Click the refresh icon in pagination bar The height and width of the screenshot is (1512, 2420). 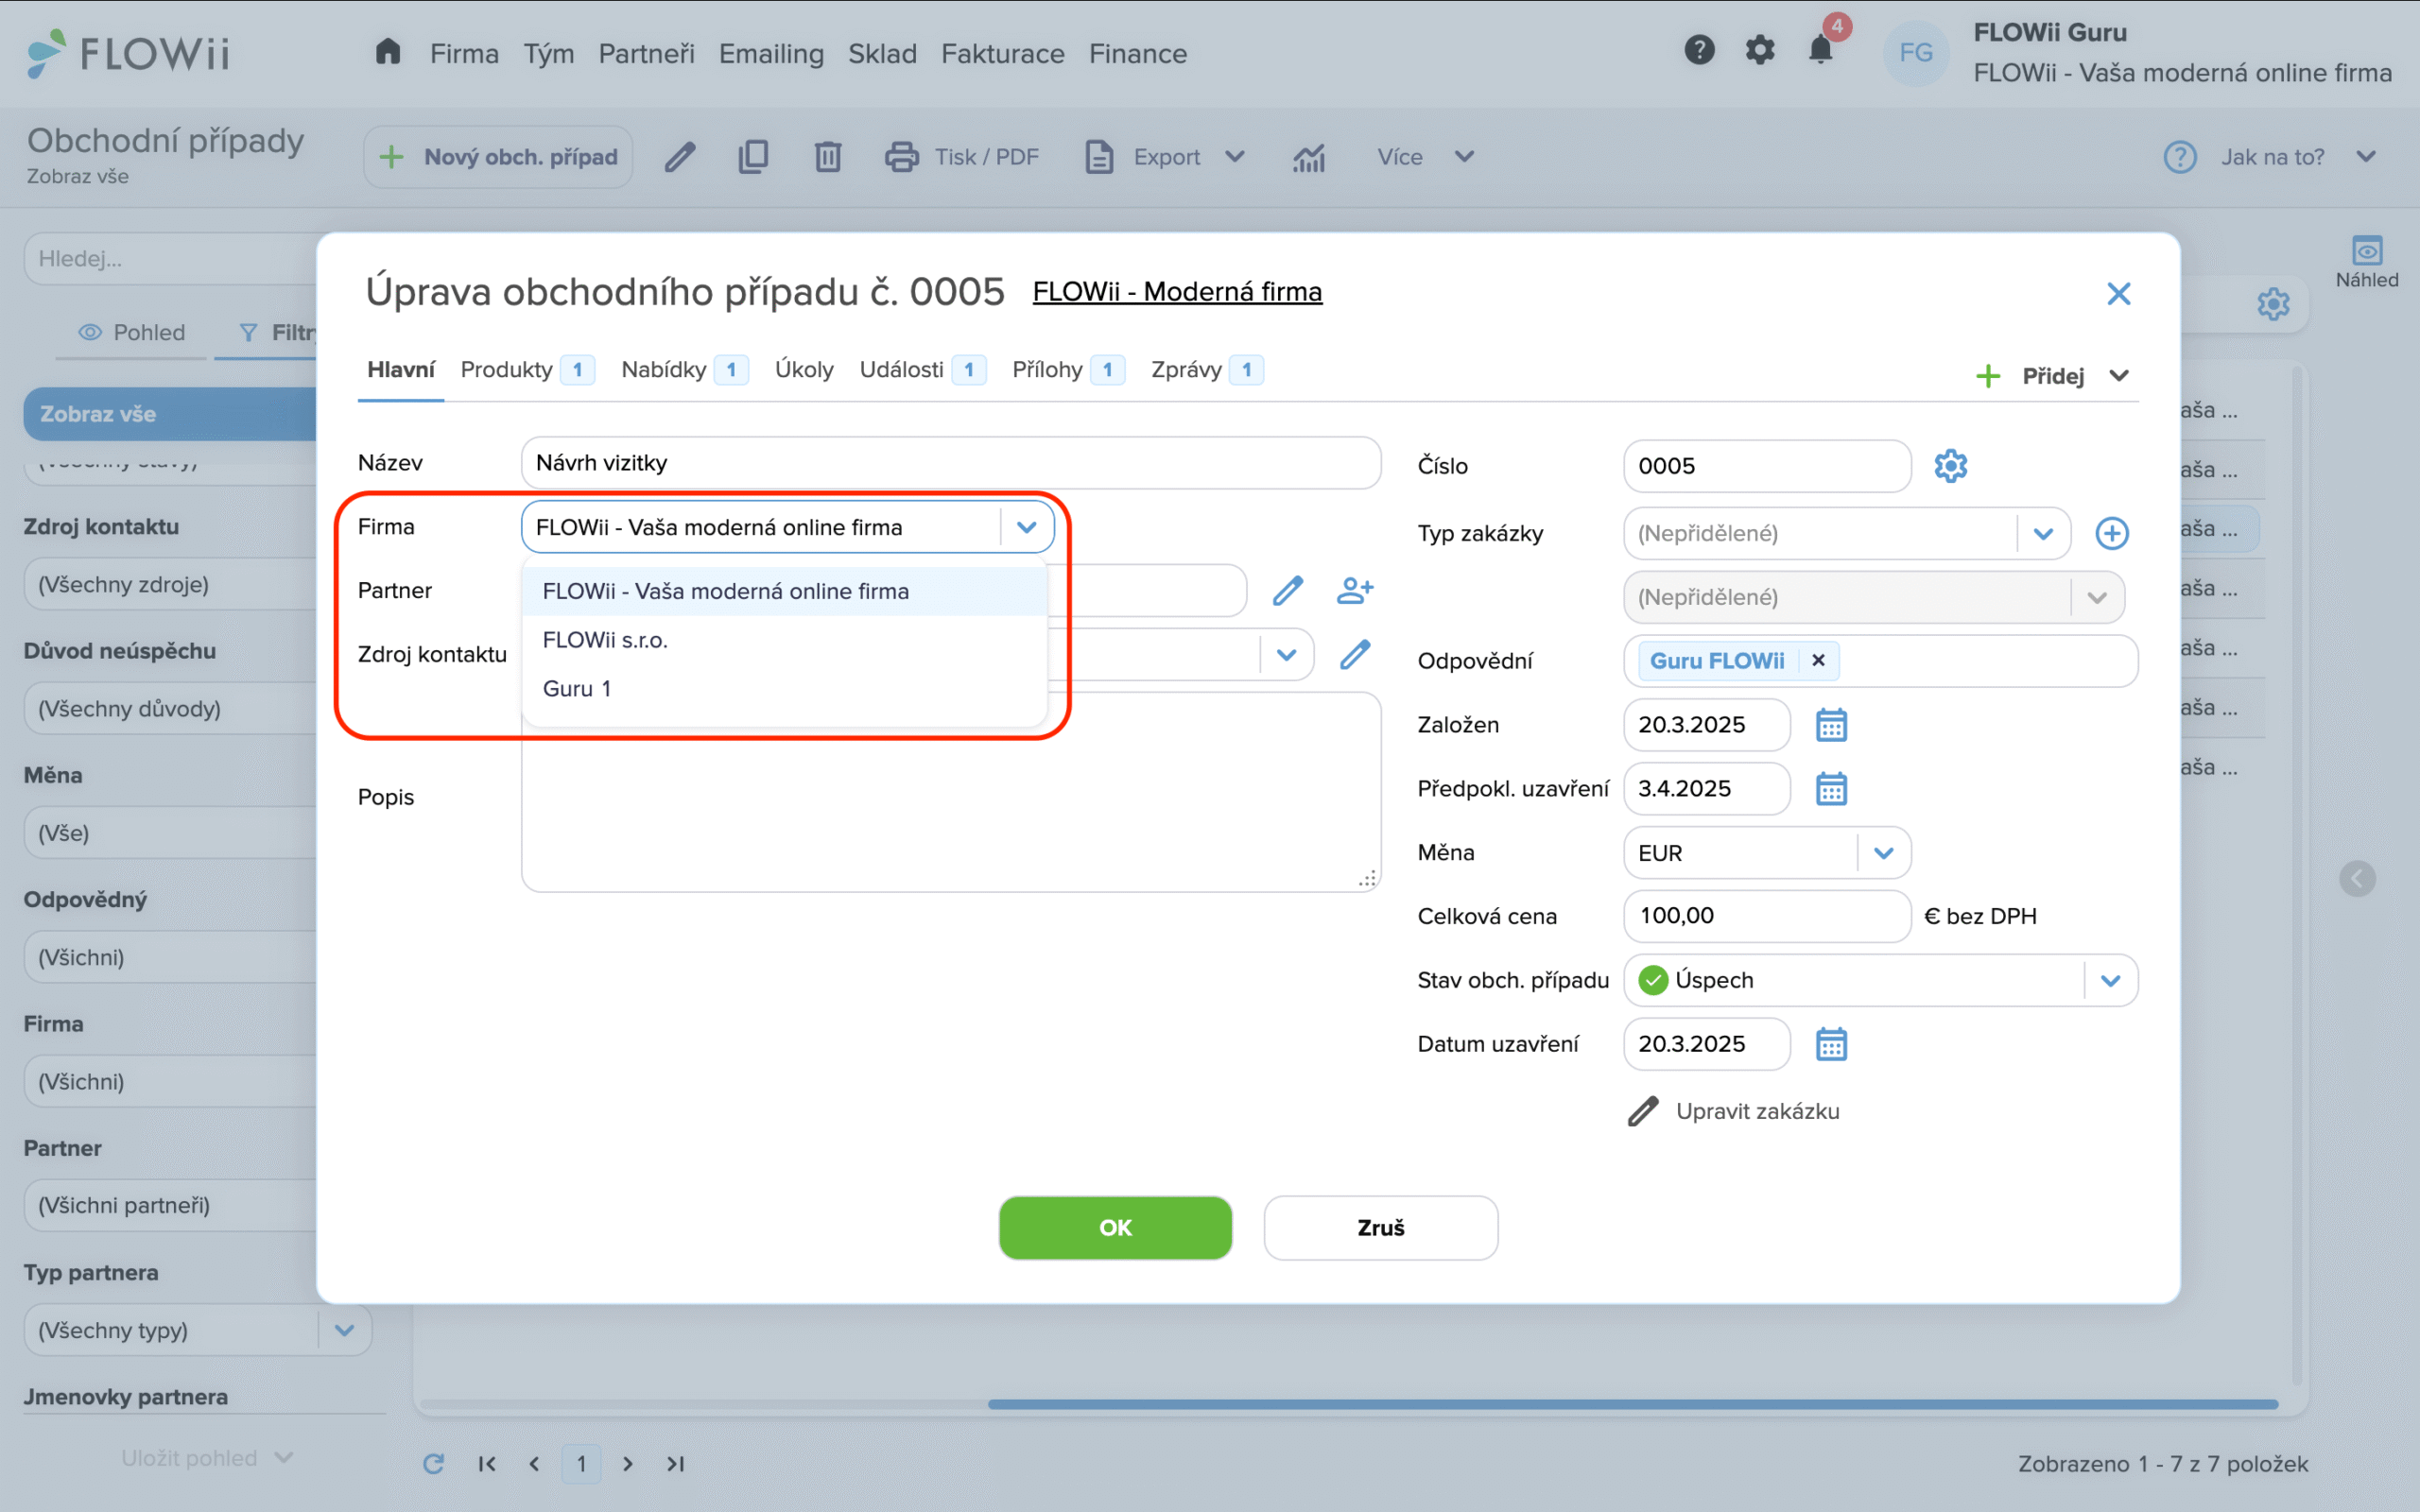pyautogui.click(x=433, y=1464)
